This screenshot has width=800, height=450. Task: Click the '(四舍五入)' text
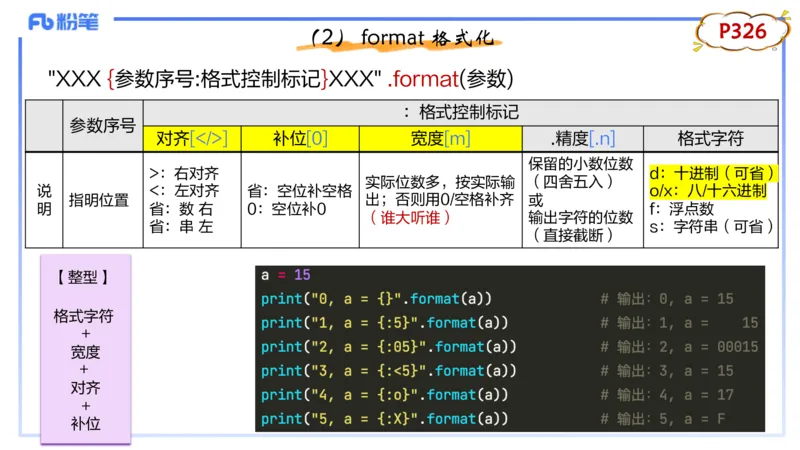click(572, 182)
